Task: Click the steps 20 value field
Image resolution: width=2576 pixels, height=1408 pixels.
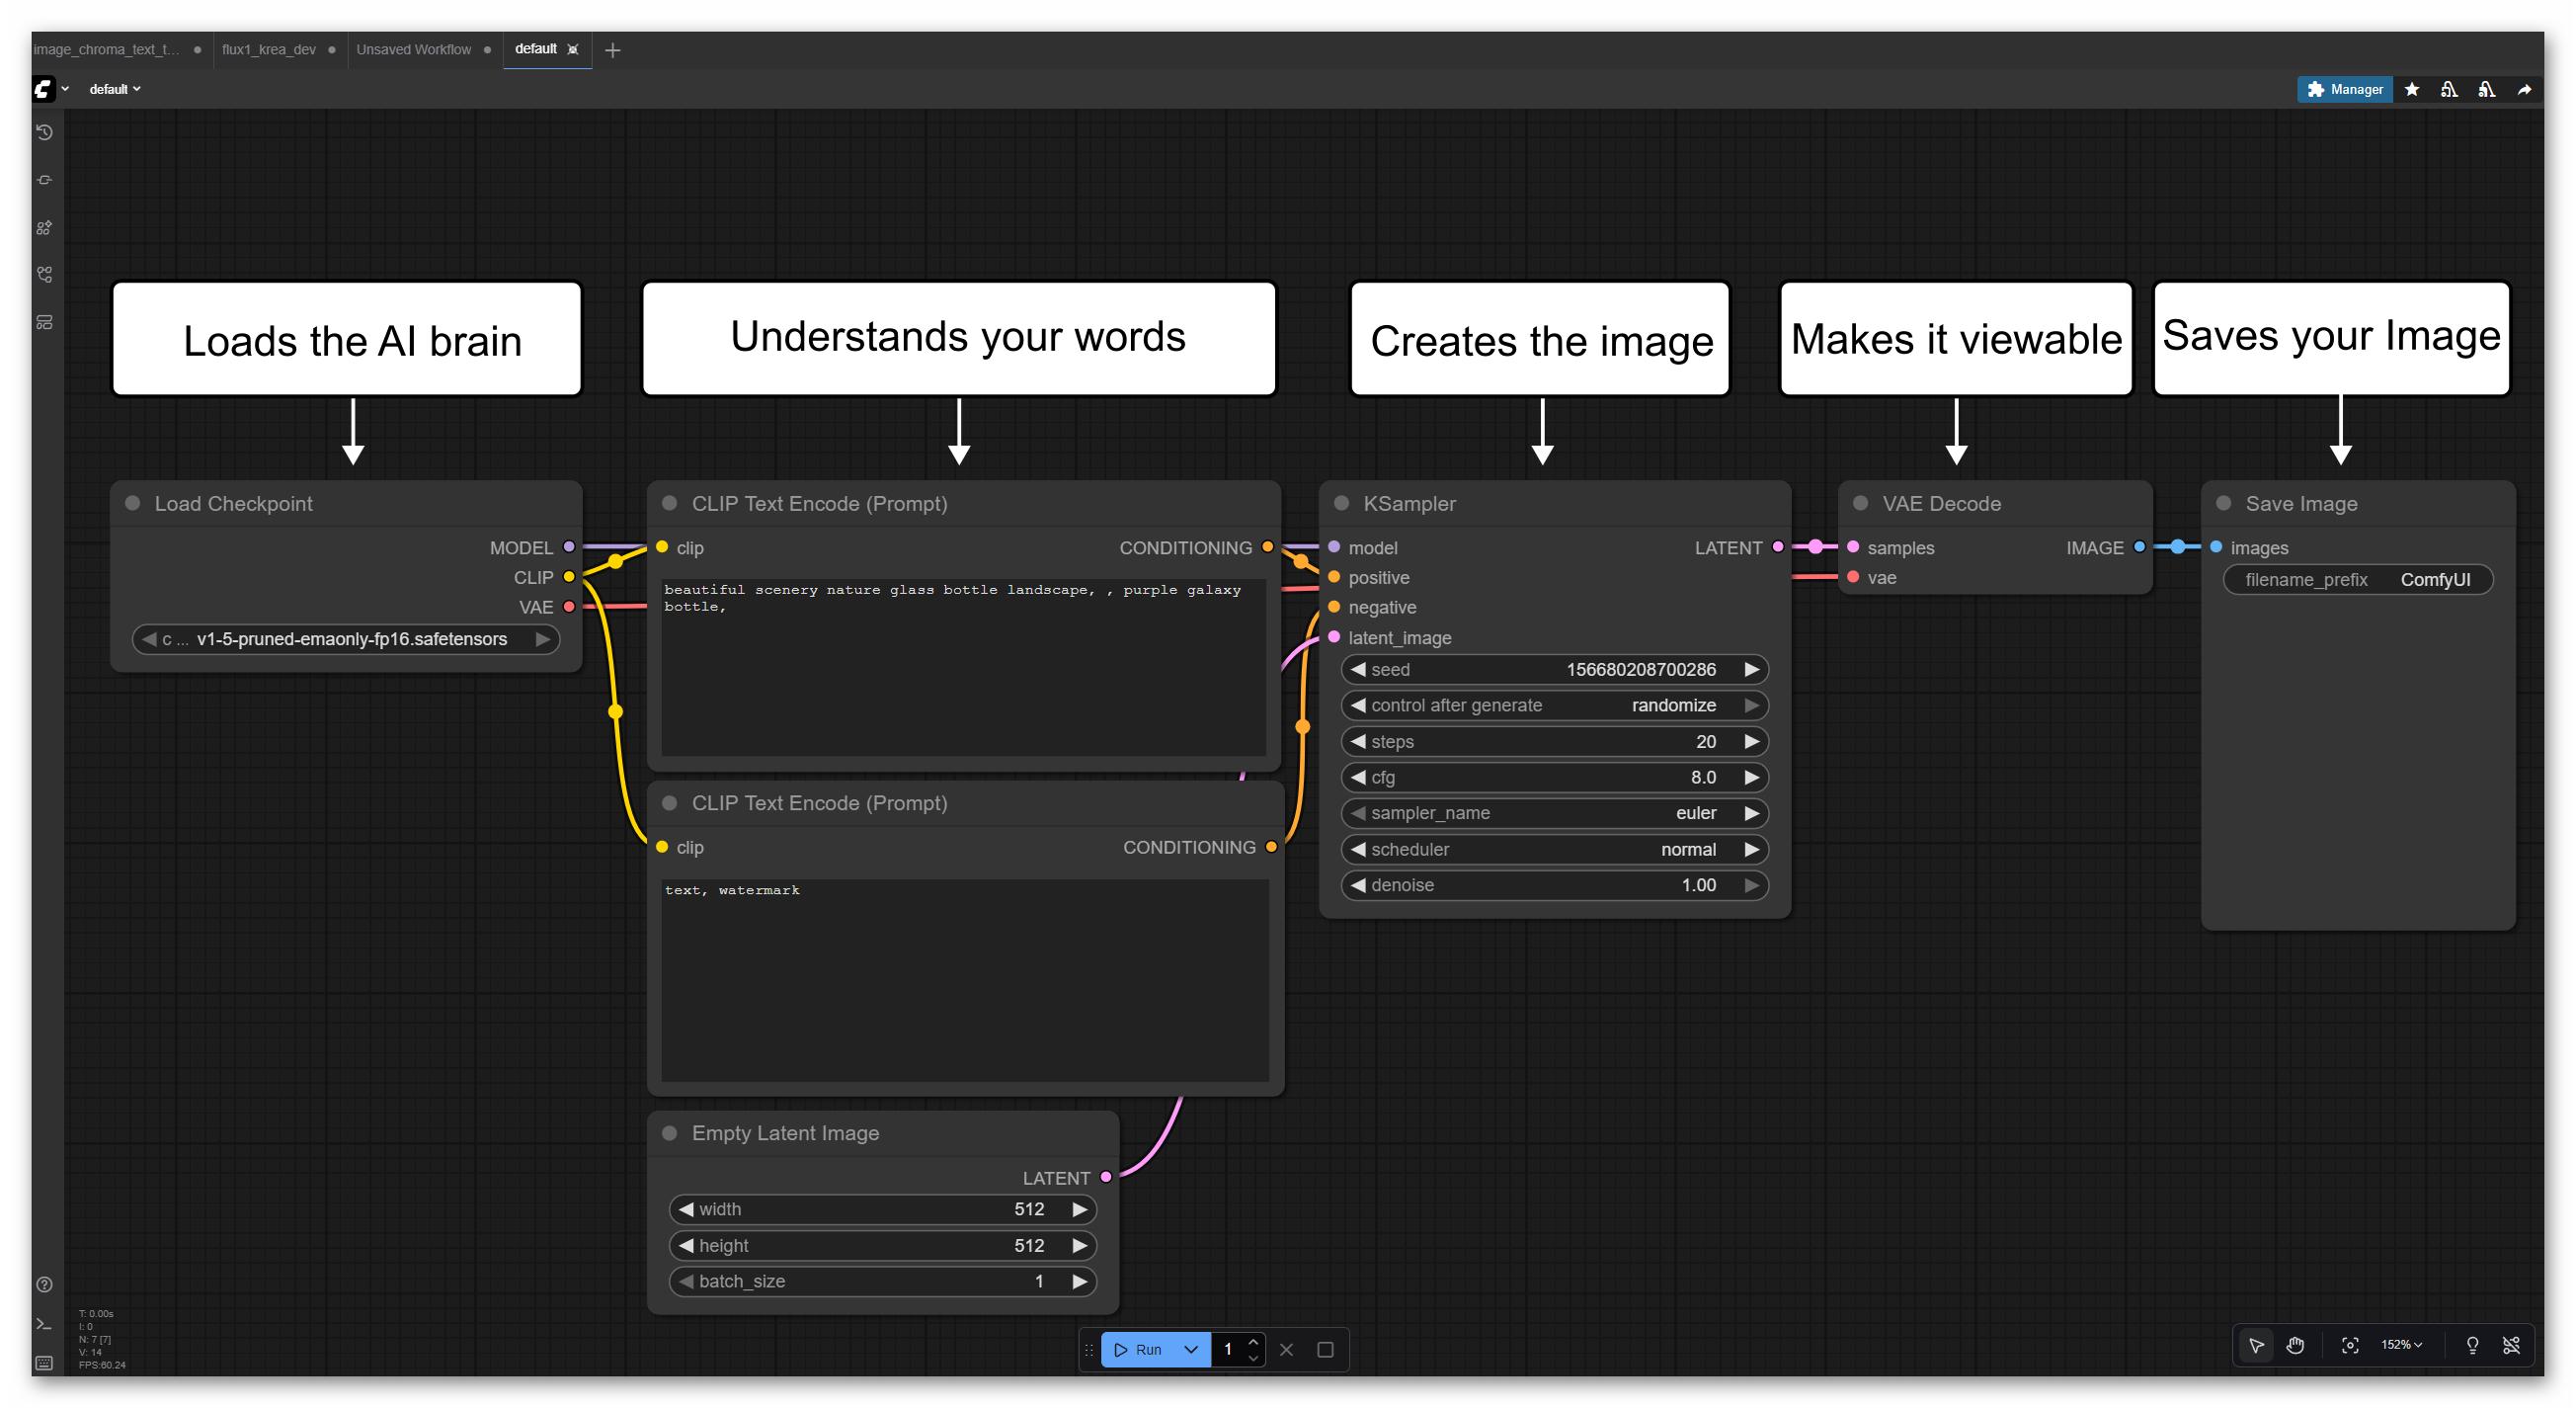Action: [x=1554, y=741]
